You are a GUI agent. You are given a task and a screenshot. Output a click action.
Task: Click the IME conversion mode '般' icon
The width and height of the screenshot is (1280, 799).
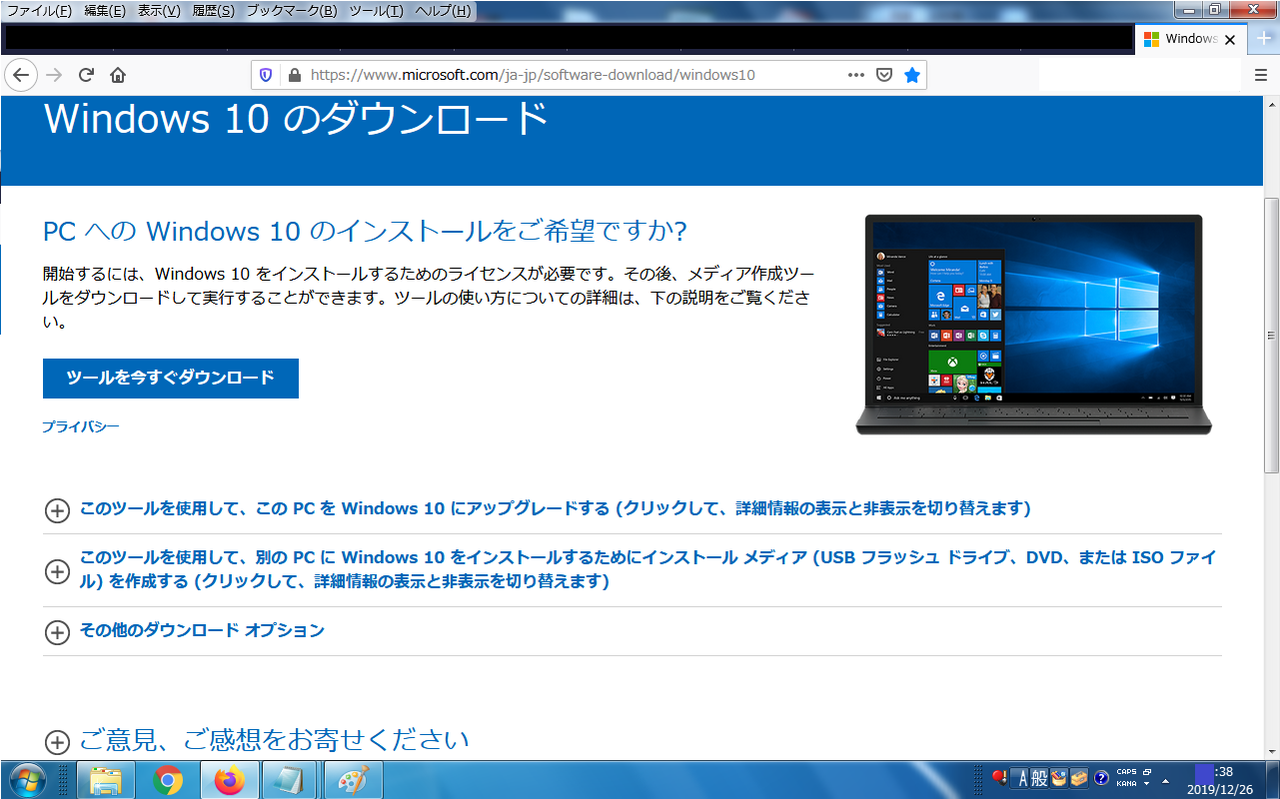(x=1039, y=778)
